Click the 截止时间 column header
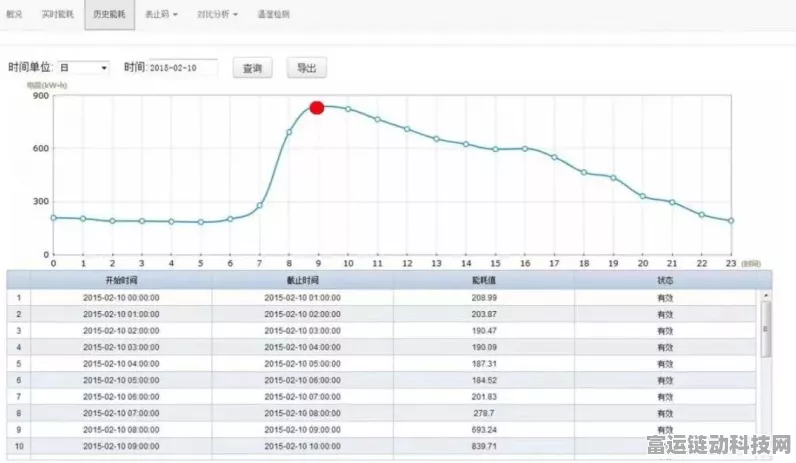Screen dimensions: 796x463 [x=303, y=280]
